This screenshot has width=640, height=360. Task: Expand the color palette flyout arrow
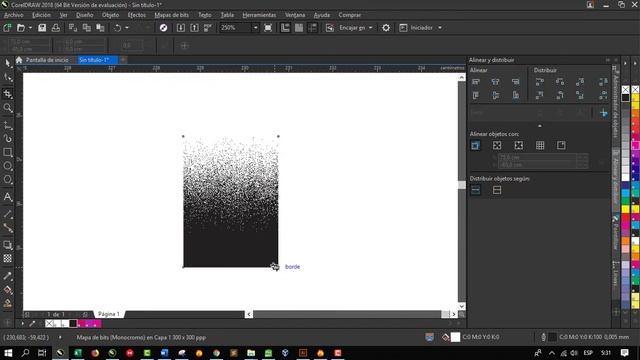pyautogui.click(x=625, y=63)
